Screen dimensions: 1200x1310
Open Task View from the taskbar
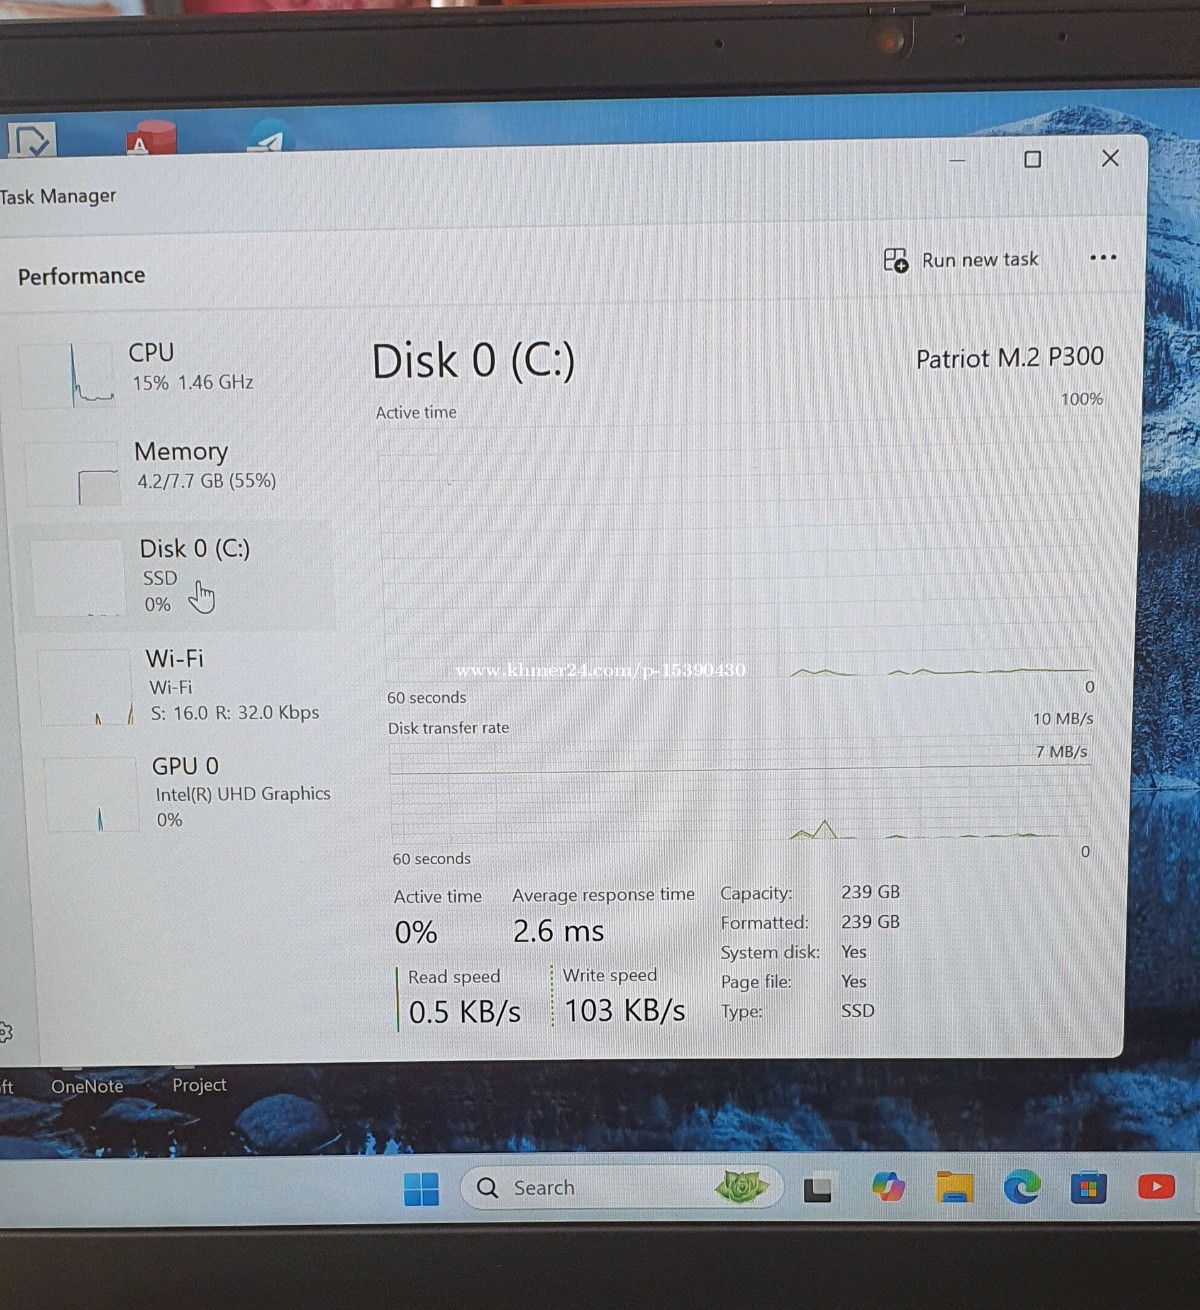pyautogui.click(x=818, y=1188)
